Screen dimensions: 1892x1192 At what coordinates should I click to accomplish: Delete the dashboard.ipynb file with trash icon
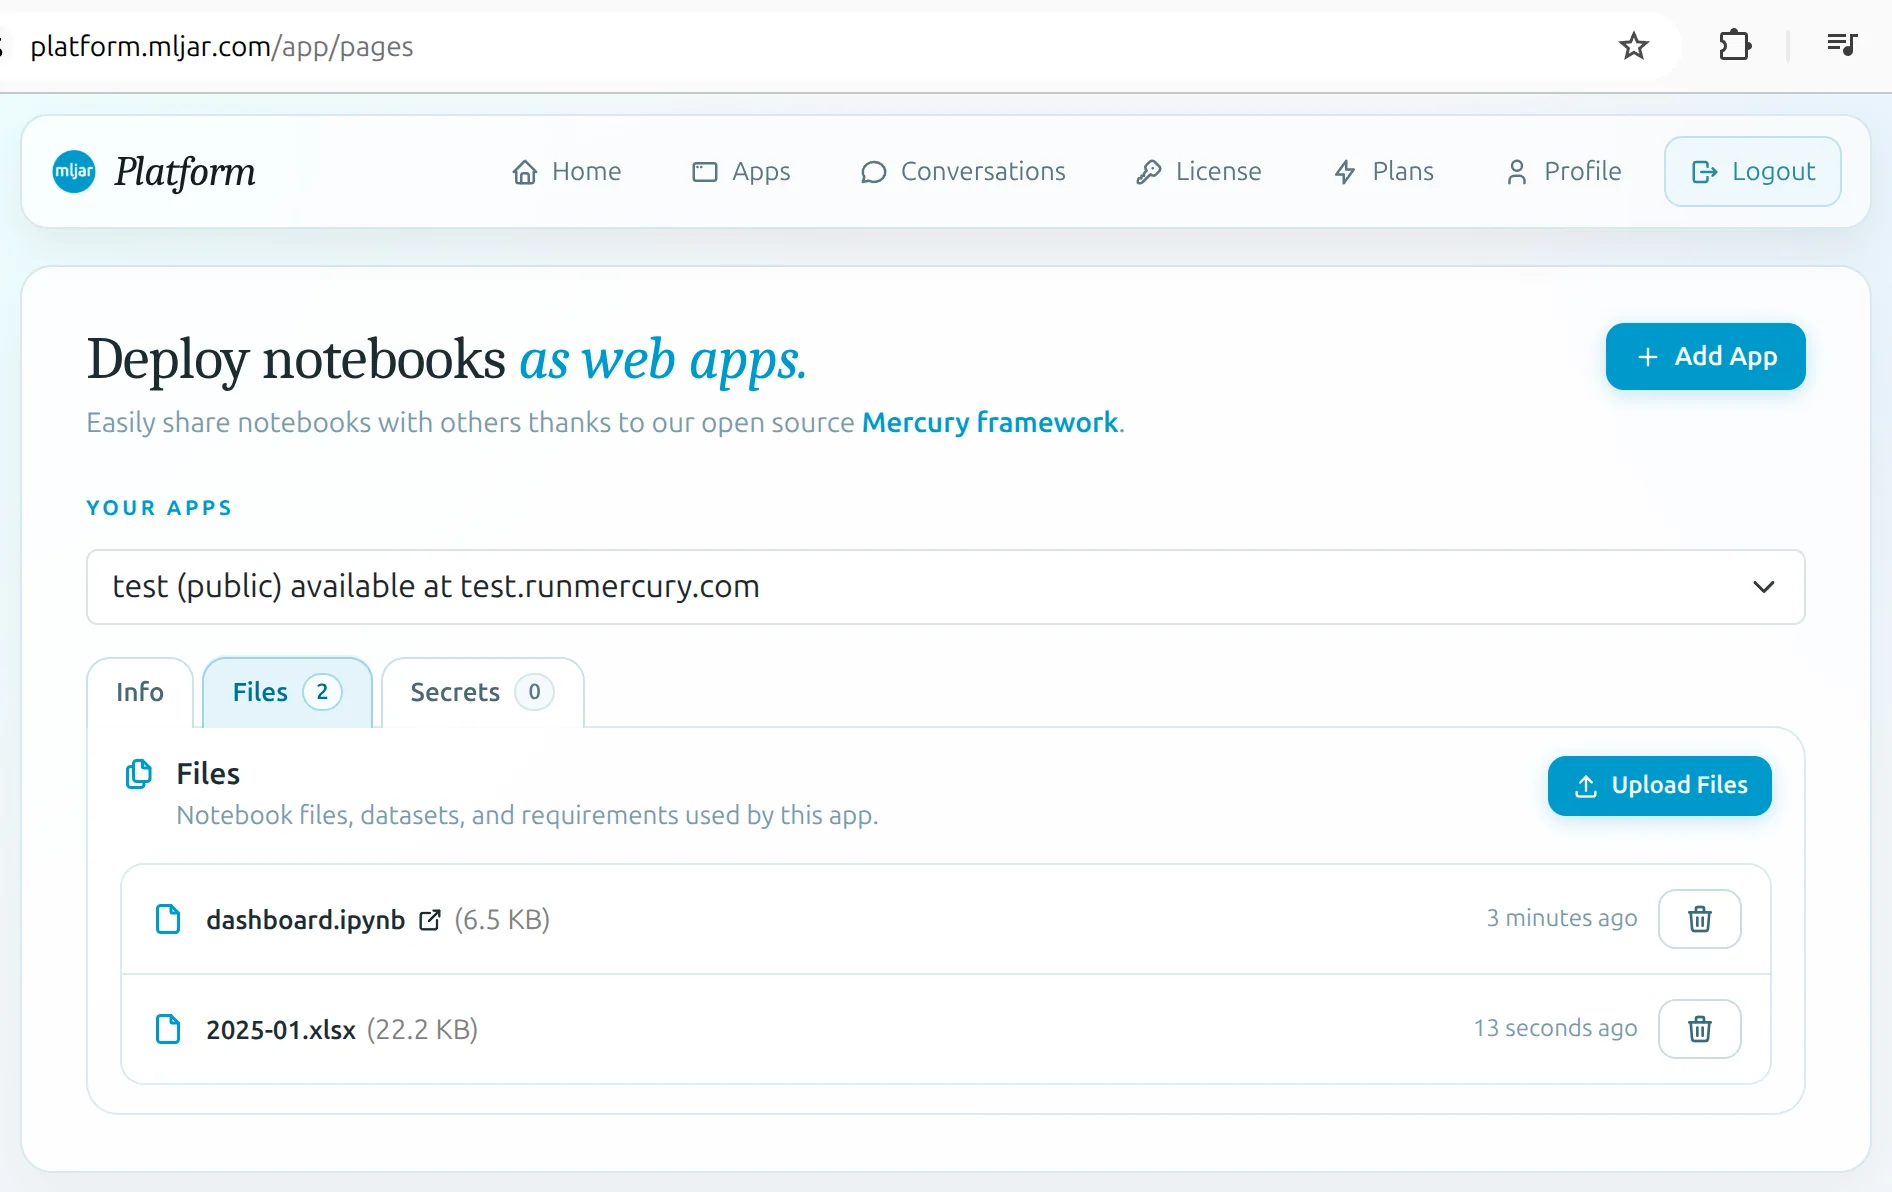[1700, 919]
